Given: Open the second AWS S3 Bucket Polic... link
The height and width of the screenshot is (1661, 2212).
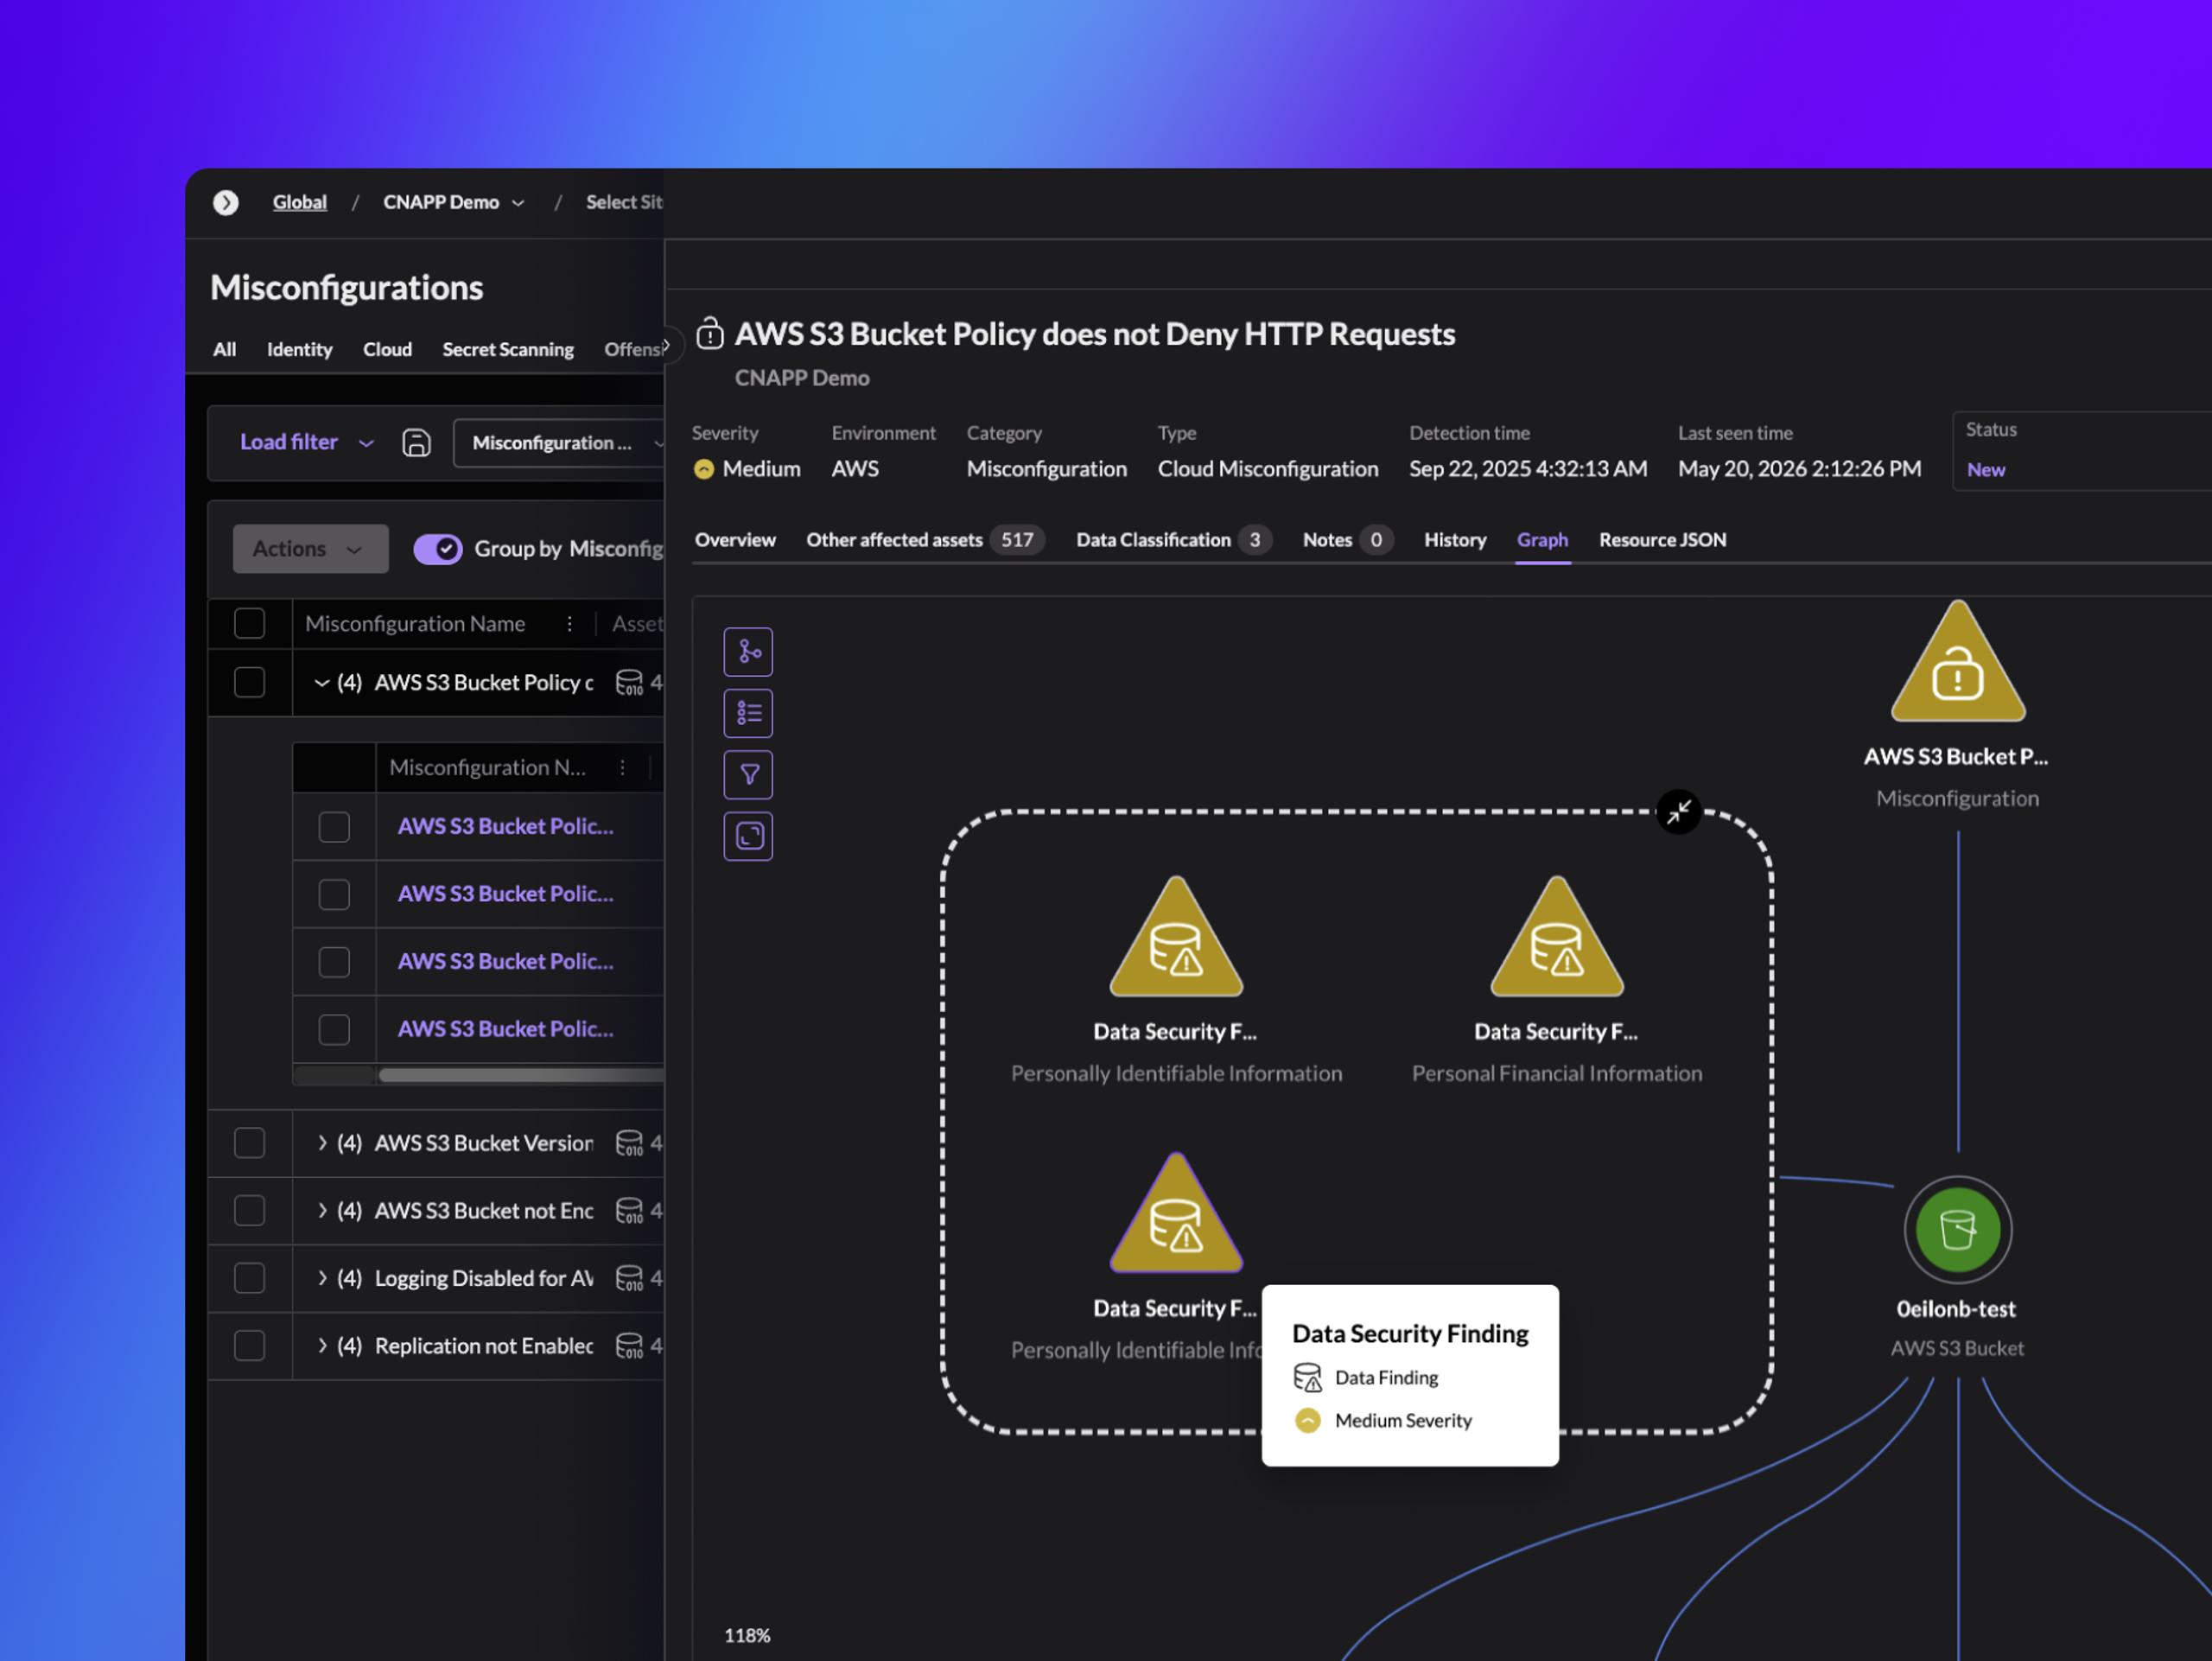Looking at the screenshot, I should [x=506, y=894].
